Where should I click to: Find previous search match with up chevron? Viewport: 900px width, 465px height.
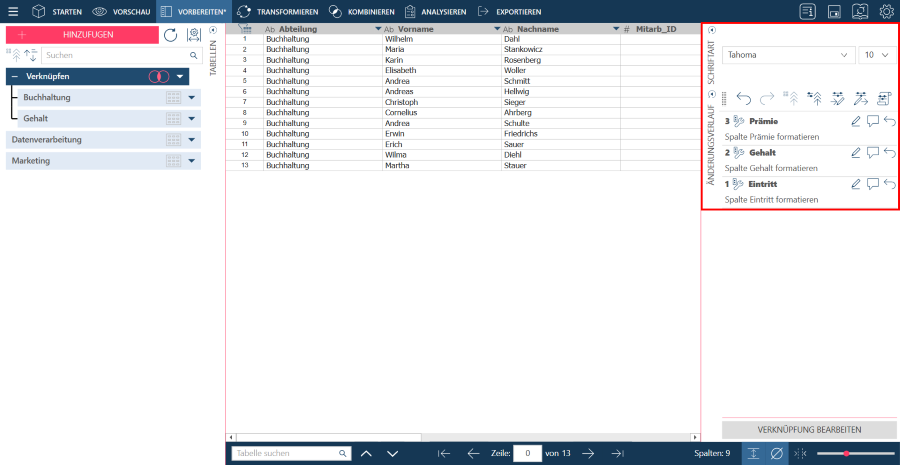point(366,454)
